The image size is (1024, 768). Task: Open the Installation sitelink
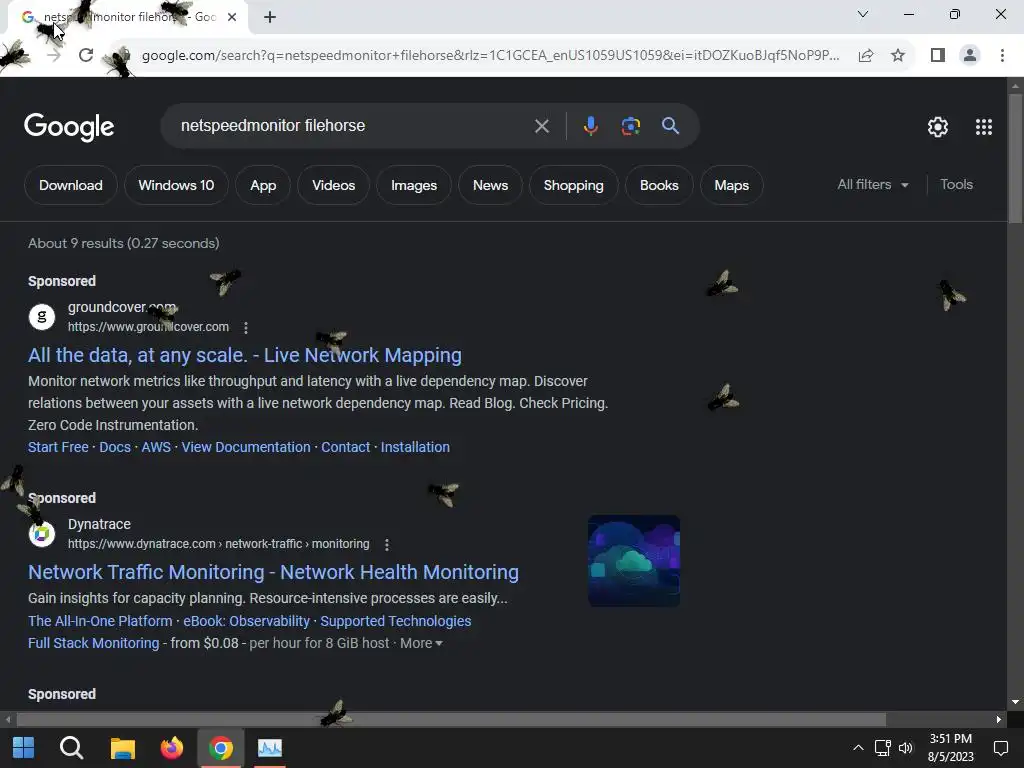[x=415, y=447]
